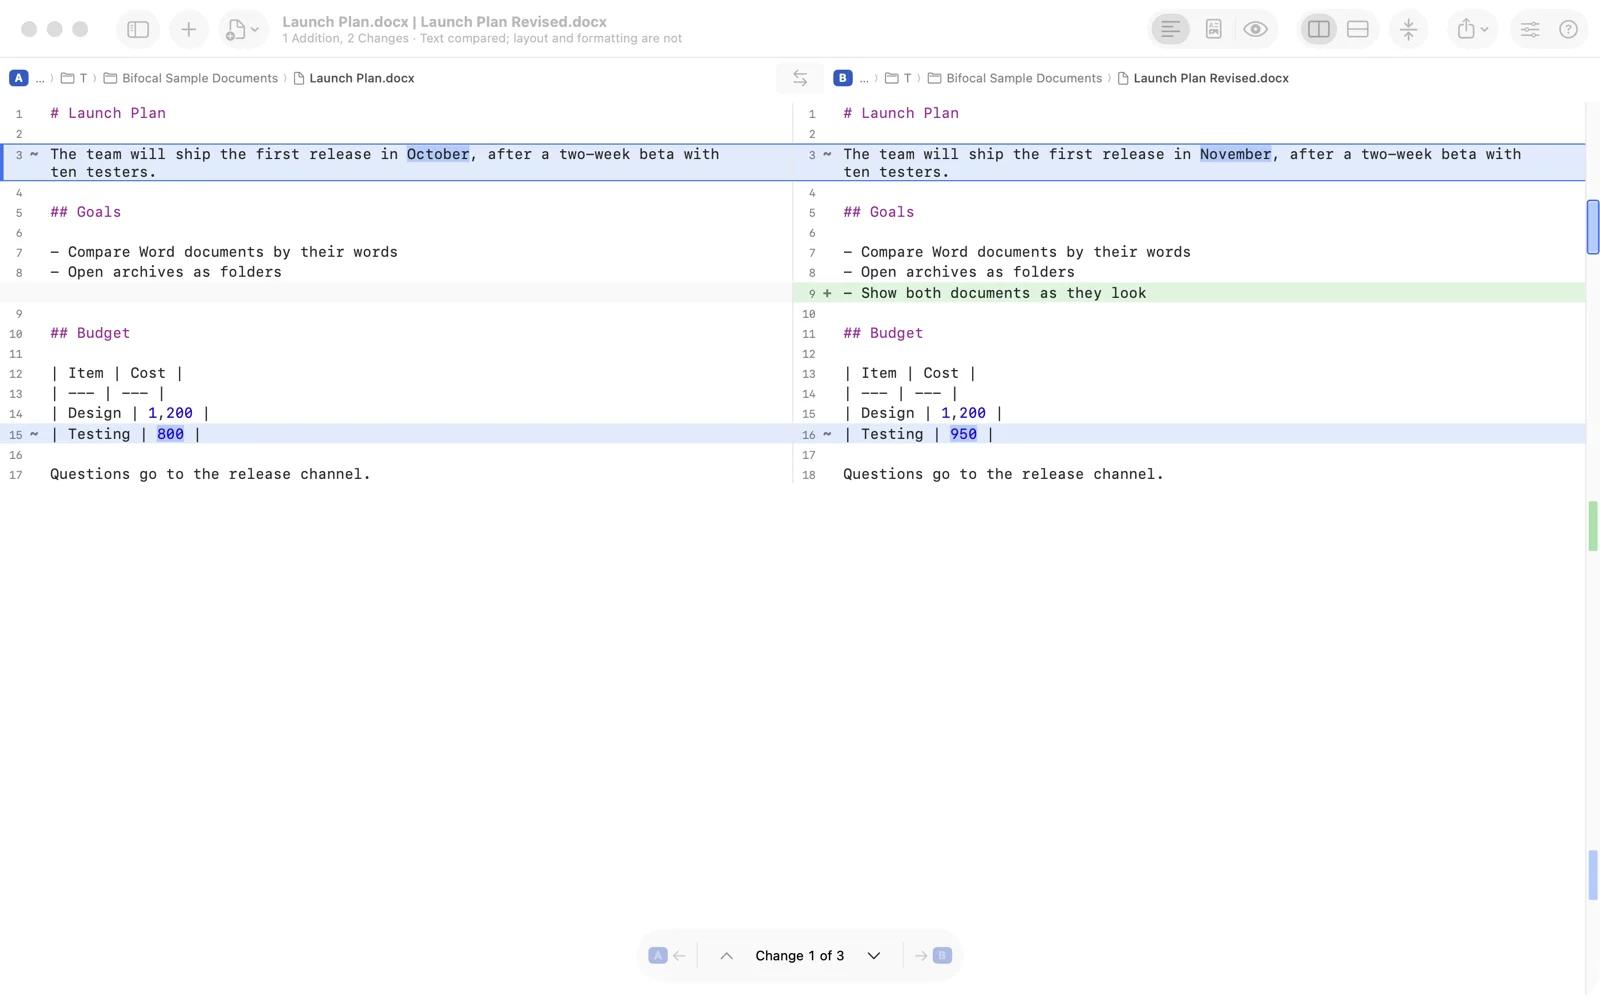1600x1000 pixels.
Task: Go to previous change arrow
Action: [726, 956]
